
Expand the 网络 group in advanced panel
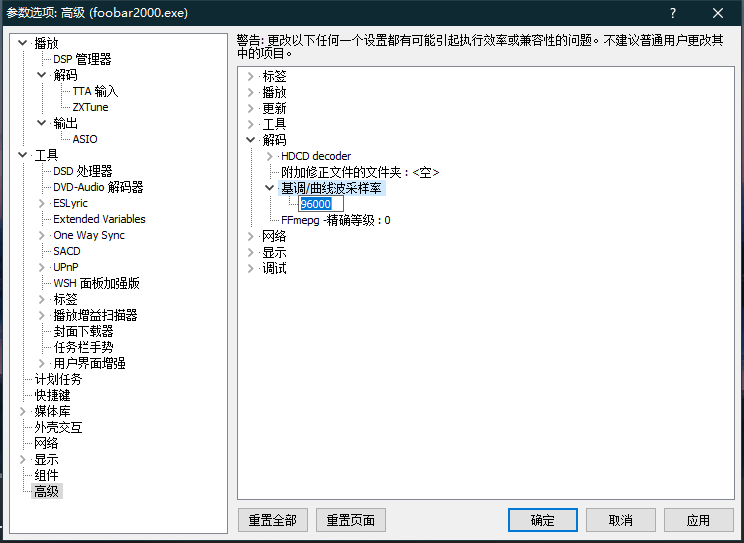pyautogui.click(x=251, y=236)
